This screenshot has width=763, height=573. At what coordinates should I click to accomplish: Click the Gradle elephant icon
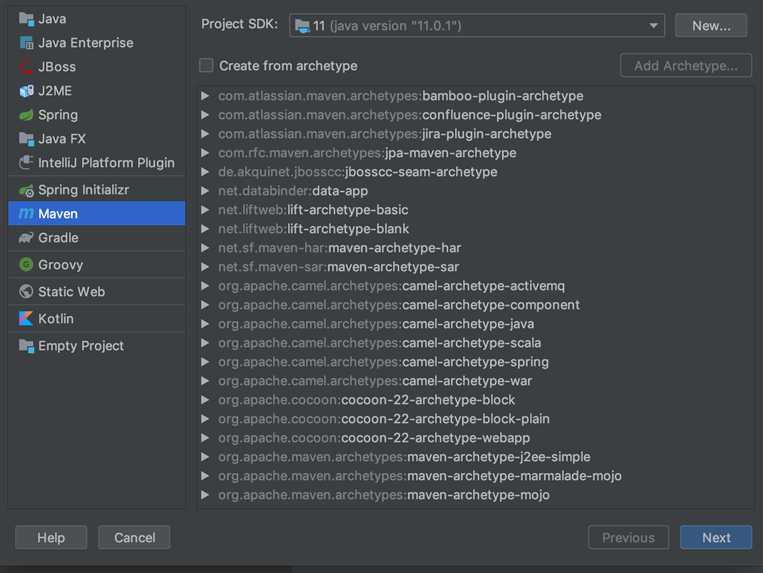pyautogui.click(x=26, y=238)
